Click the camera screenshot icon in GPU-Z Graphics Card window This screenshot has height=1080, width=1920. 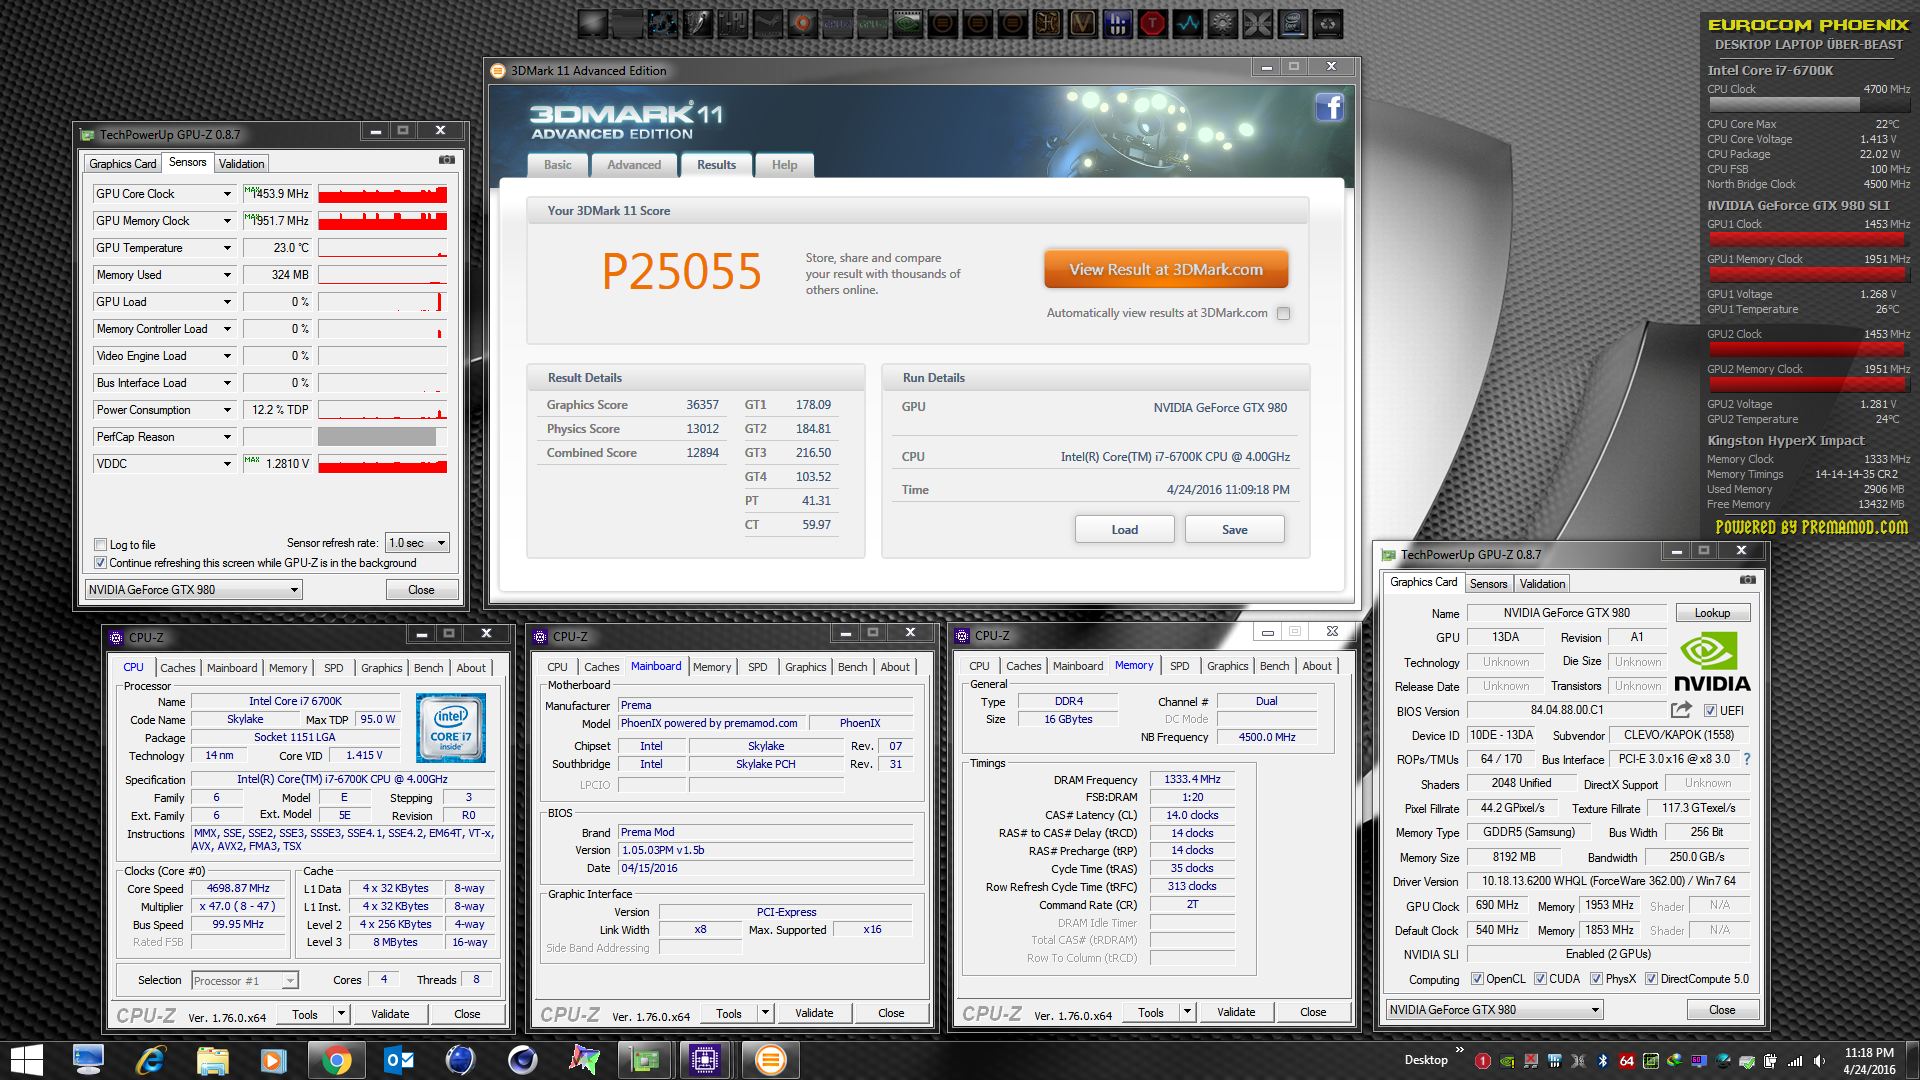point(1747,580)
